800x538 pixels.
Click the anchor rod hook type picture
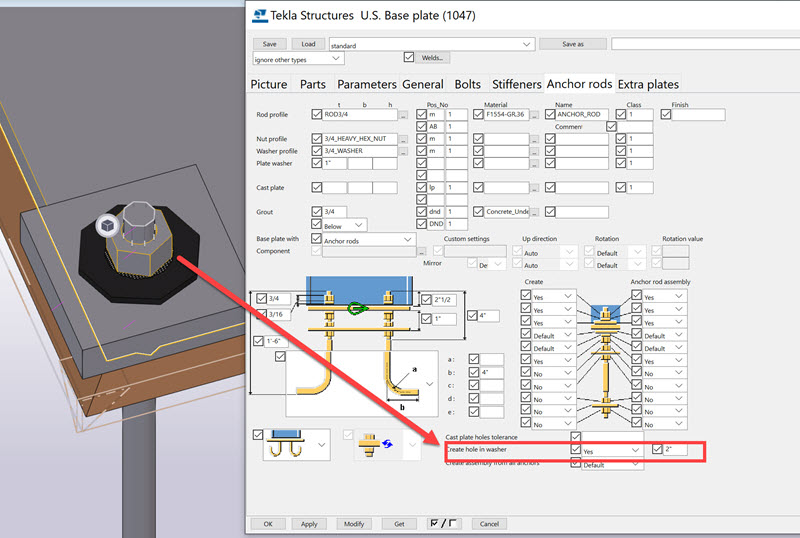click(x=288, y=444)
